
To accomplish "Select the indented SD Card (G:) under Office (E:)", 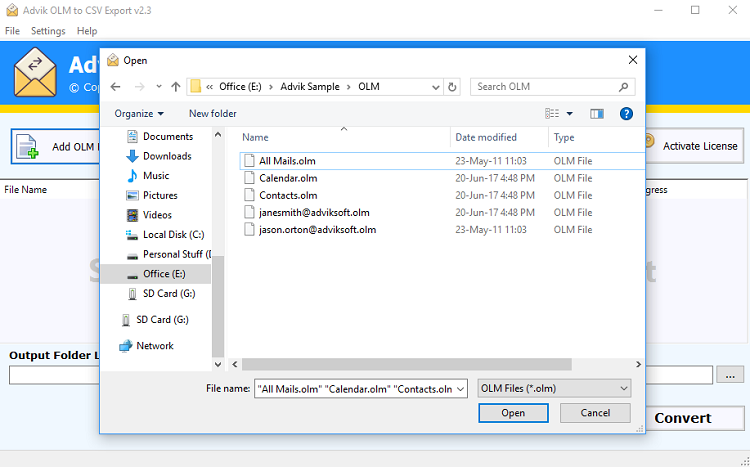I will click(x=169, y=293).
